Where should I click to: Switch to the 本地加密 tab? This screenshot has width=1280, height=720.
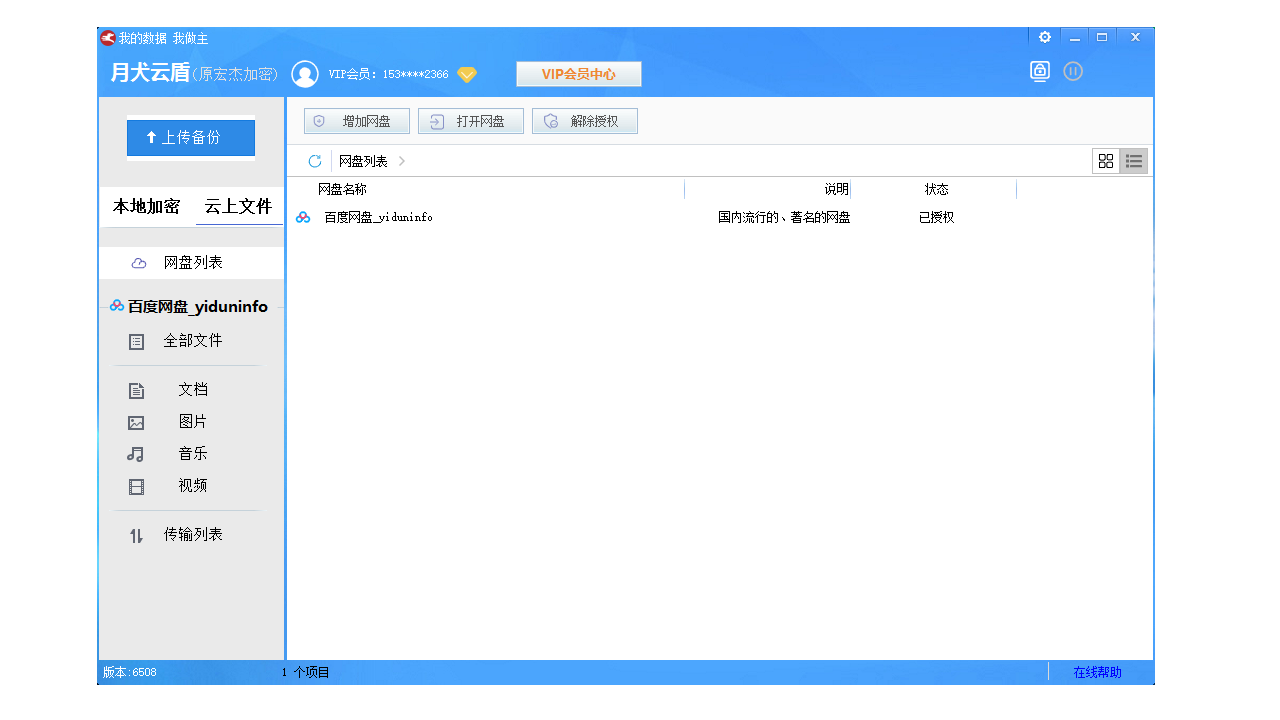[x=145, y=207]
